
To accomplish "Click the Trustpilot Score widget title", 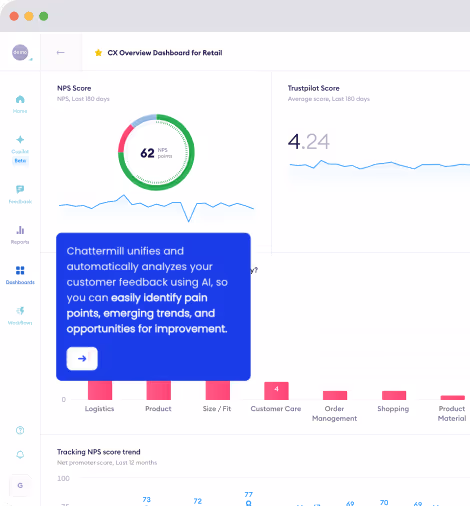I will (x=314, y=88).
